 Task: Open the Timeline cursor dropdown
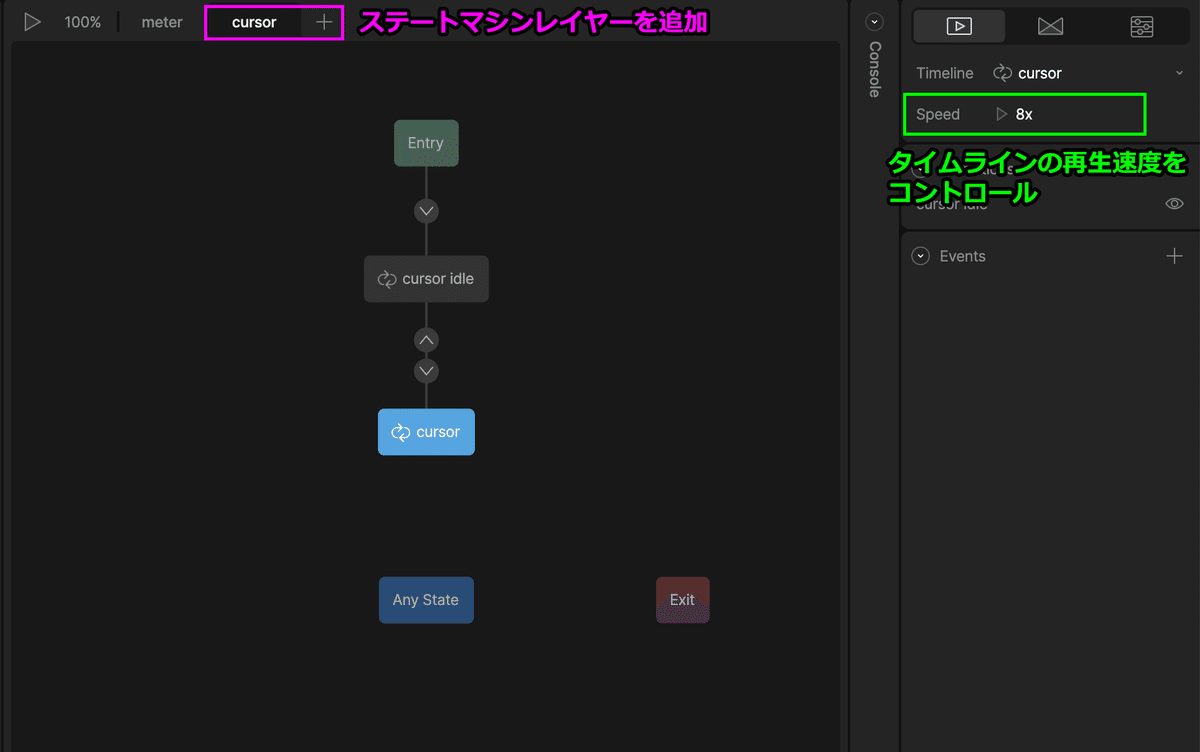tap(1178, 72)
